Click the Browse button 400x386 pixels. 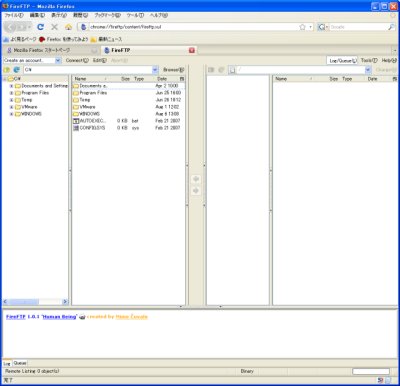(x=173, y=70)
